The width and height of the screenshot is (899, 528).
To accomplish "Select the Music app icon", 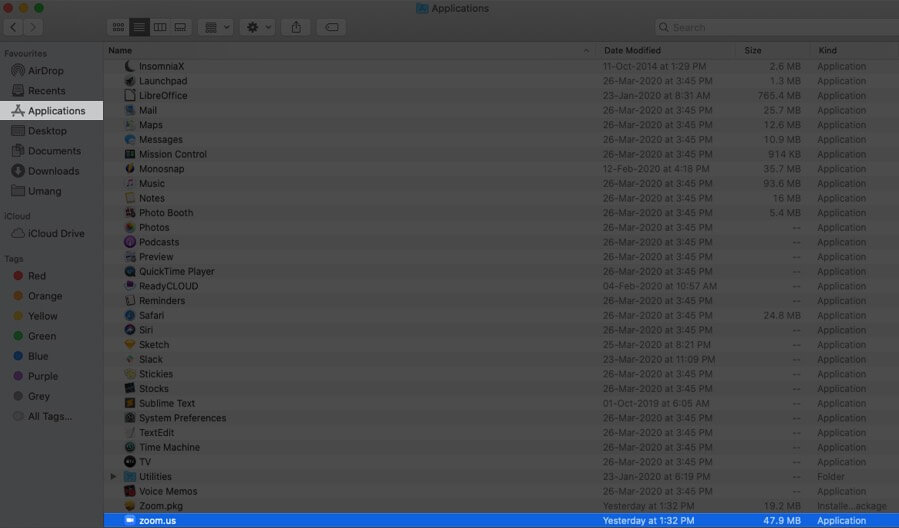I will [x=130, y=183].
